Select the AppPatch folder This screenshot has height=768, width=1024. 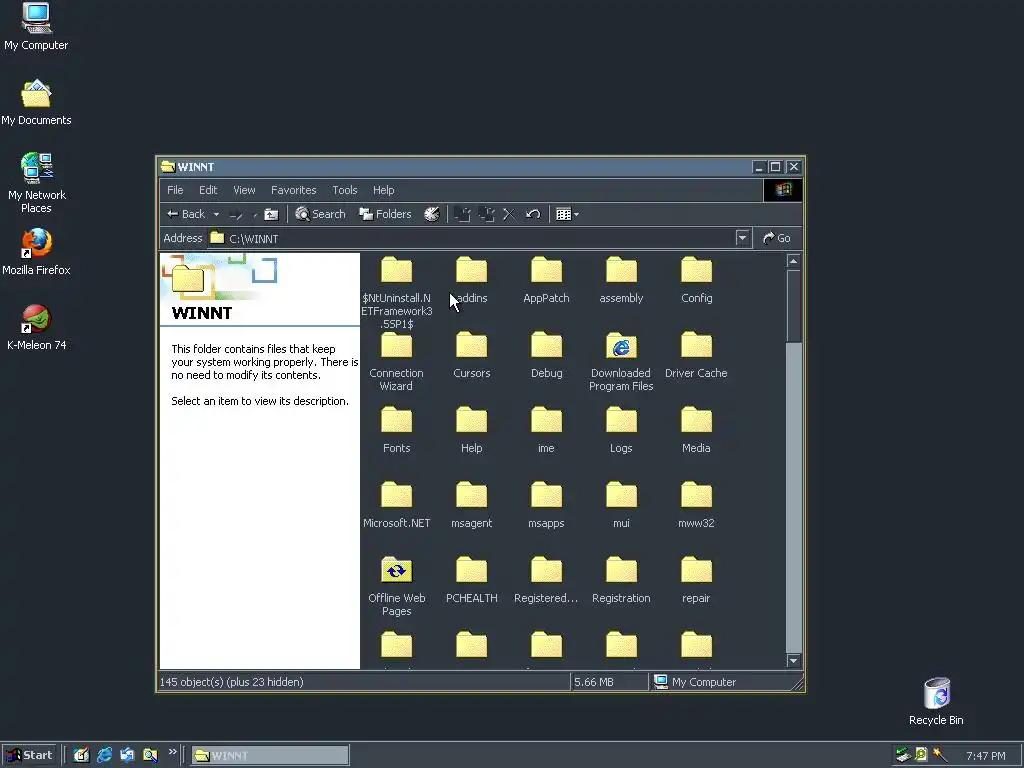pos(547,281)
